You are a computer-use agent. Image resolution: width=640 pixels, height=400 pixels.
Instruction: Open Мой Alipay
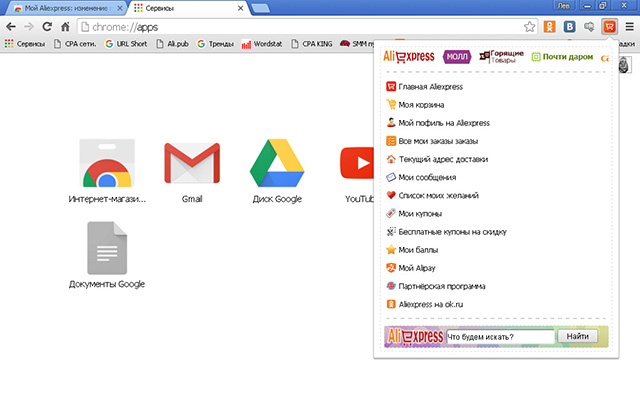(411, 268)
